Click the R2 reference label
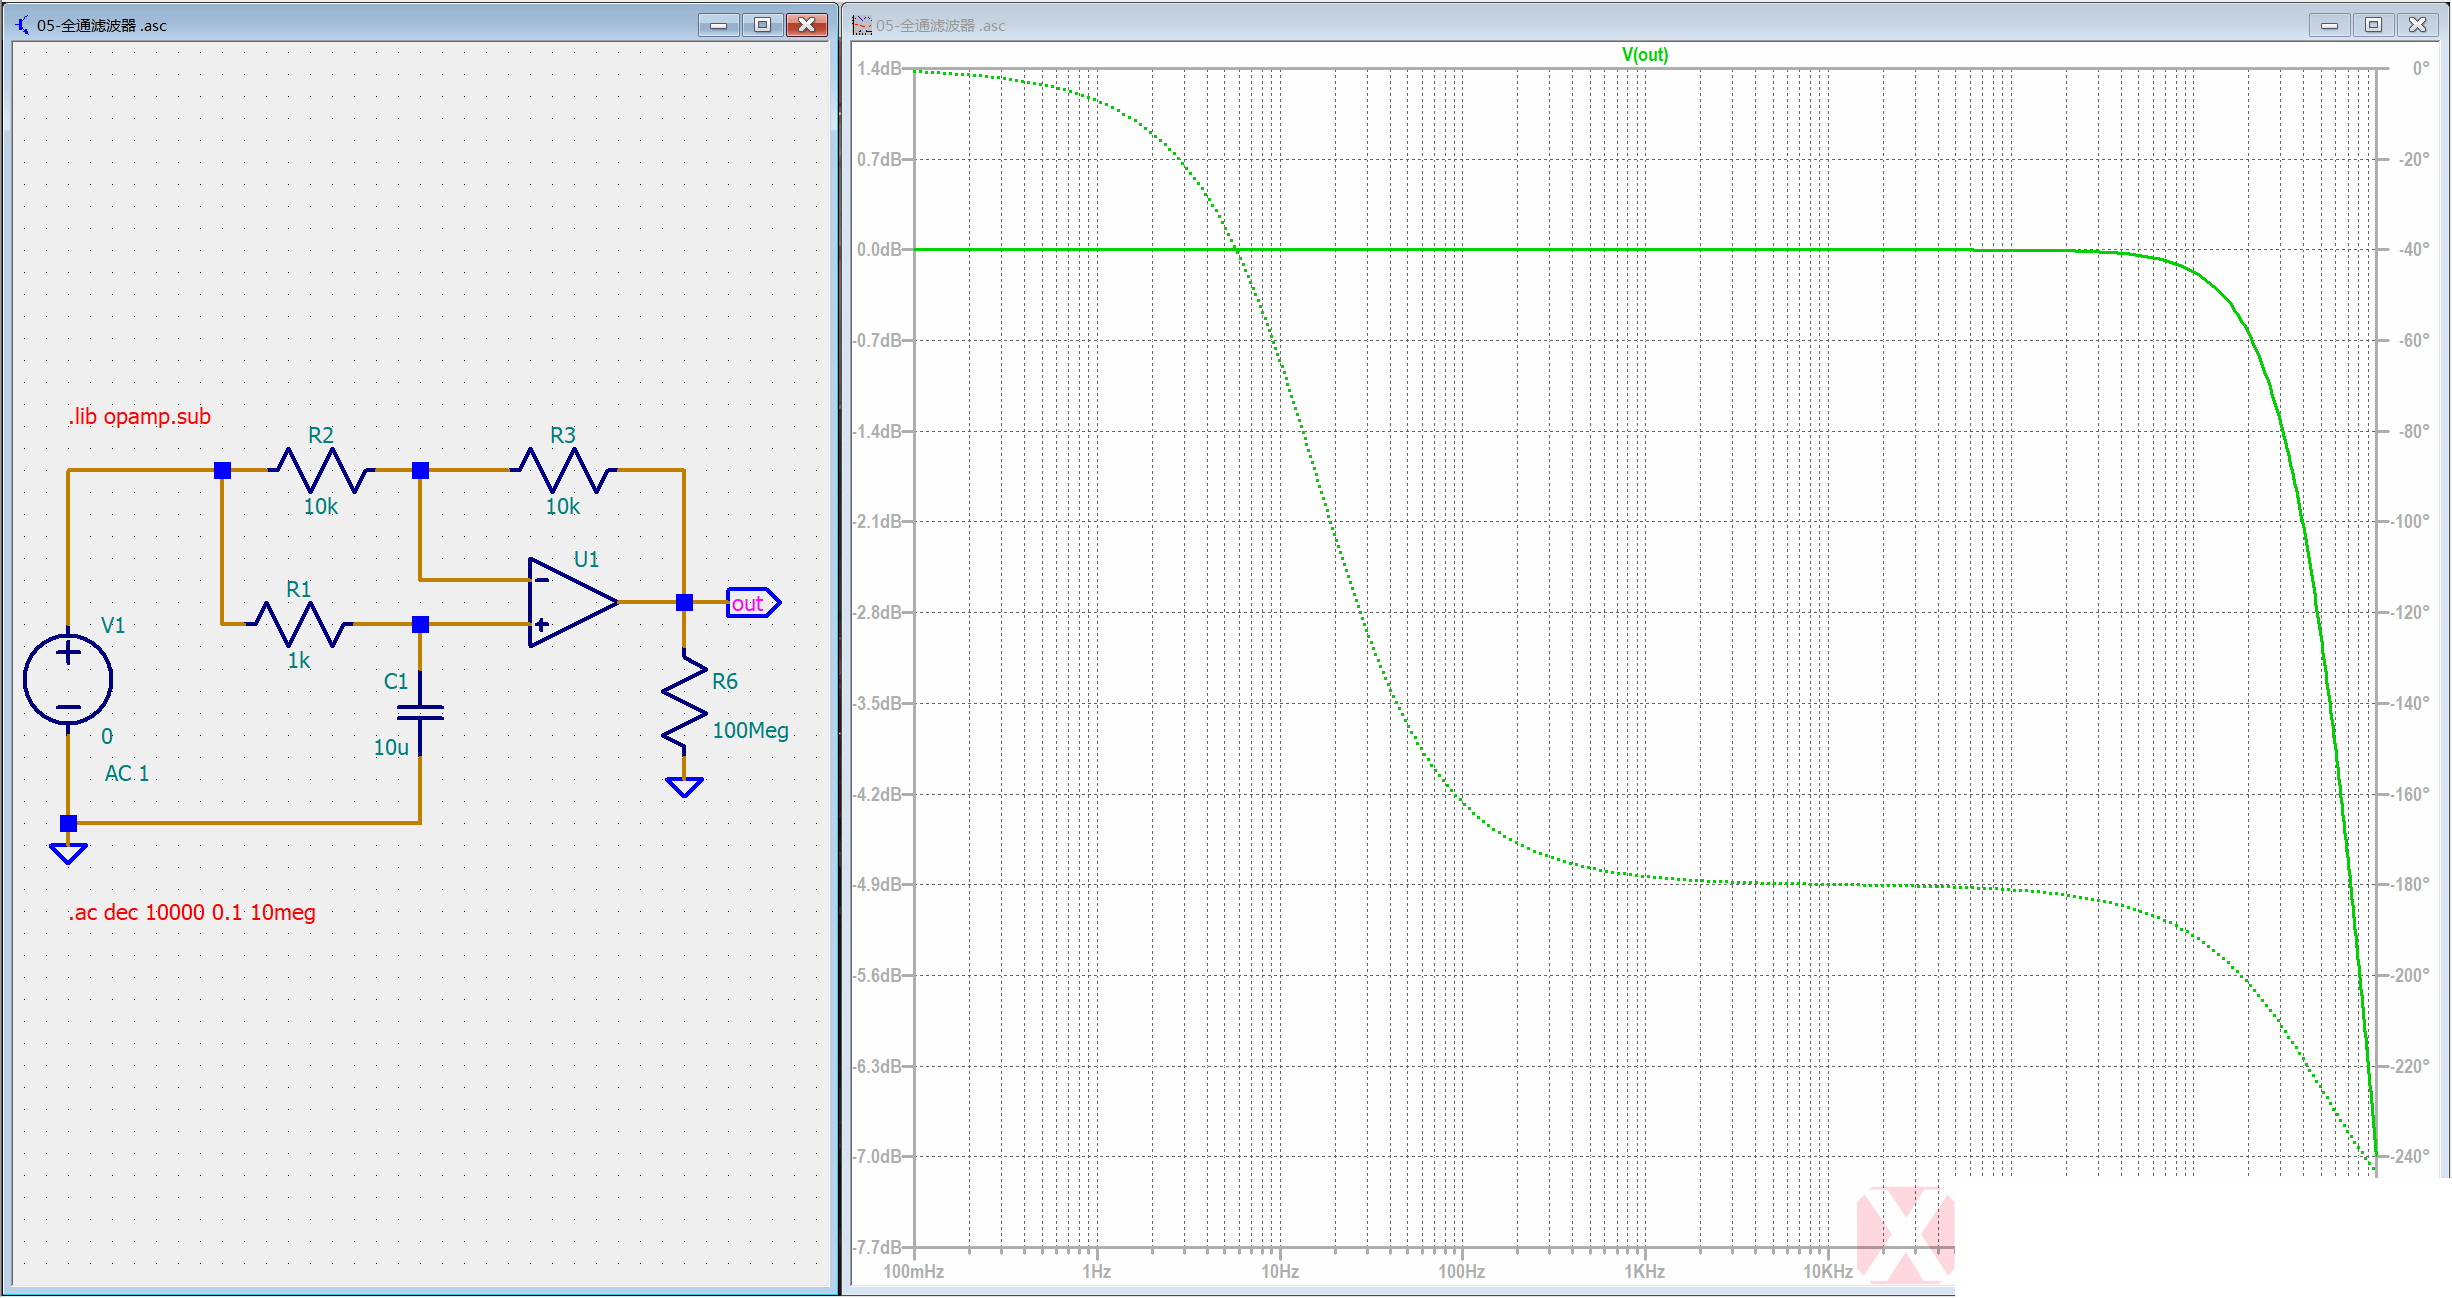The height and width of the screenshot is (1298, 2452). [x=321, y=435]
